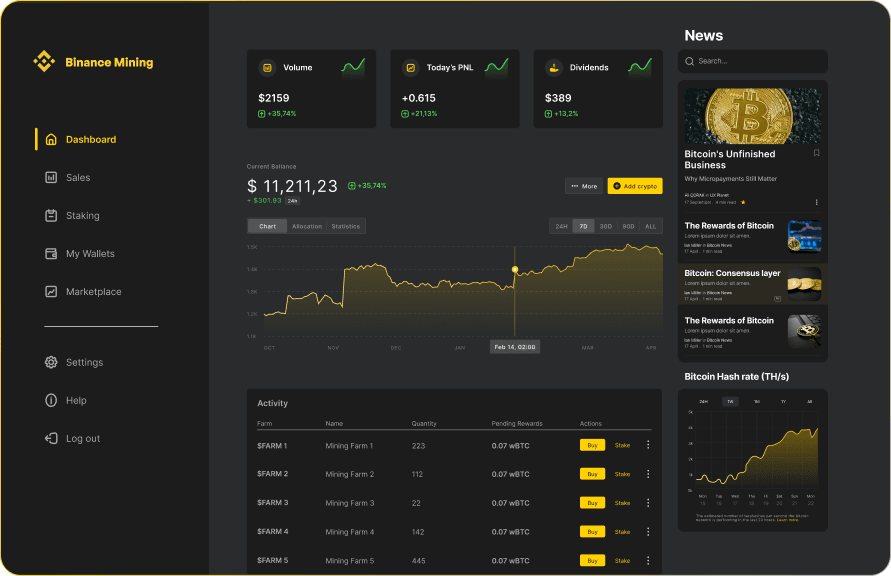Viewport: 891px width, 576px height.
Task: Click the Log out door icon
Action: tap(51, 439)
